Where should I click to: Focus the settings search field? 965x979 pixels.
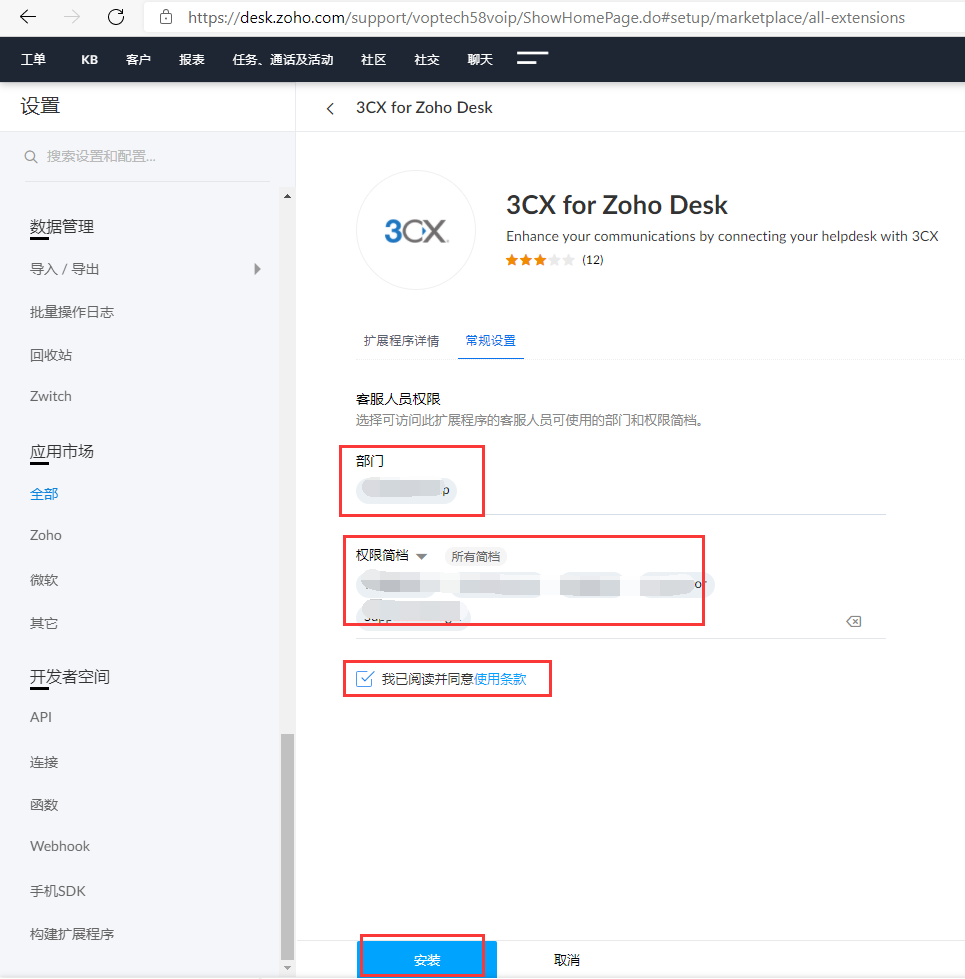[x=147, y=157]
